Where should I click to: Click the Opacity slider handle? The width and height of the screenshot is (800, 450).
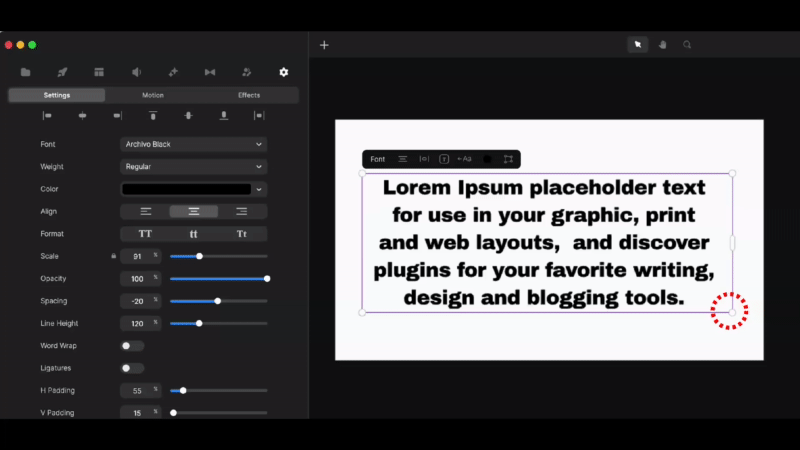point(267,279)
